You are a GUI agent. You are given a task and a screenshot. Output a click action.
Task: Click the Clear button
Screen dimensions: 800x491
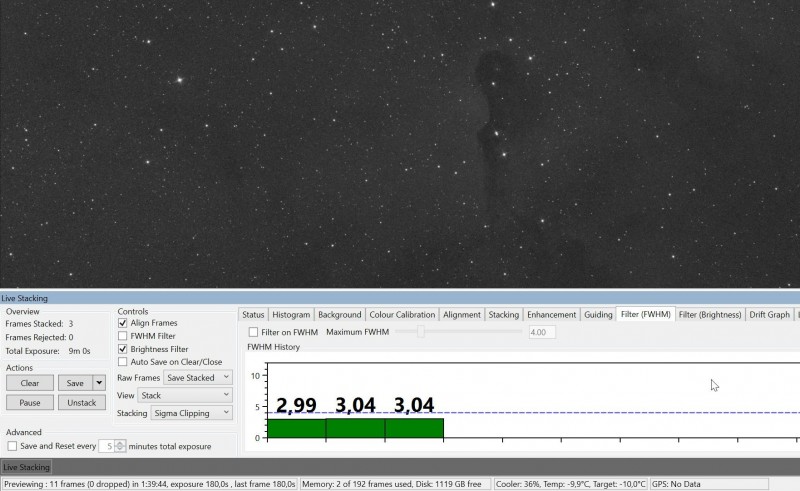[30, 383]
